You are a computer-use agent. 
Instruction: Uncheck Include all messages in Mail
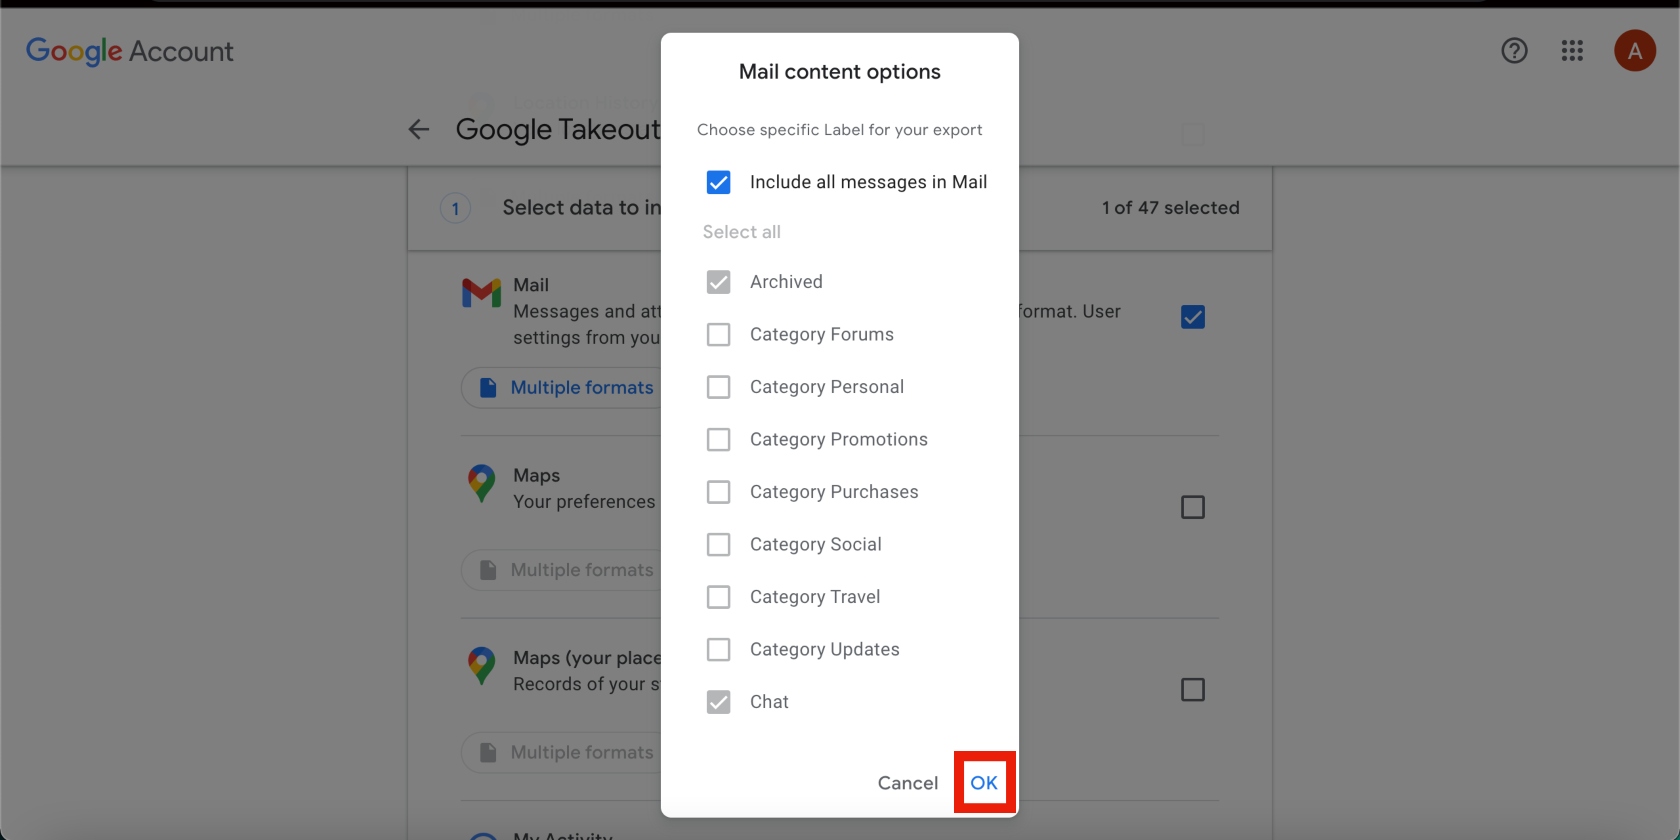tap(718, 182)
